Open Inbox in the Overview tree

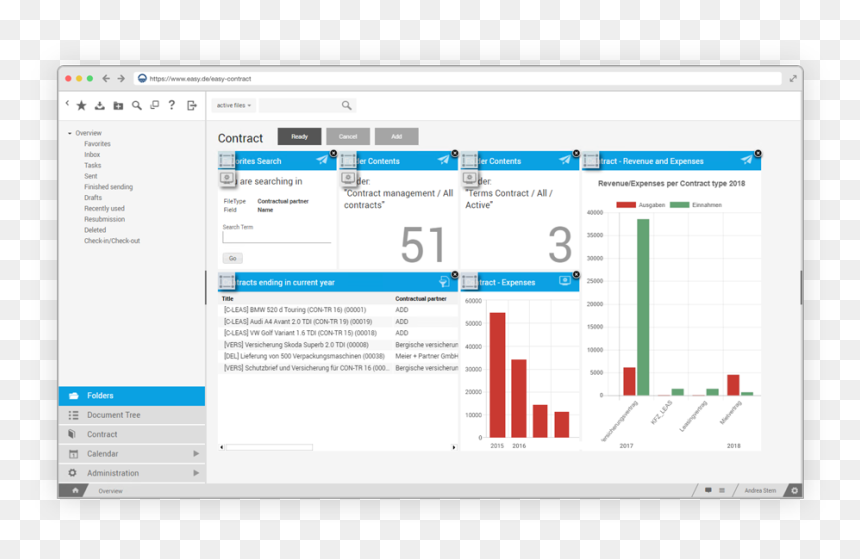pos(92,155)
